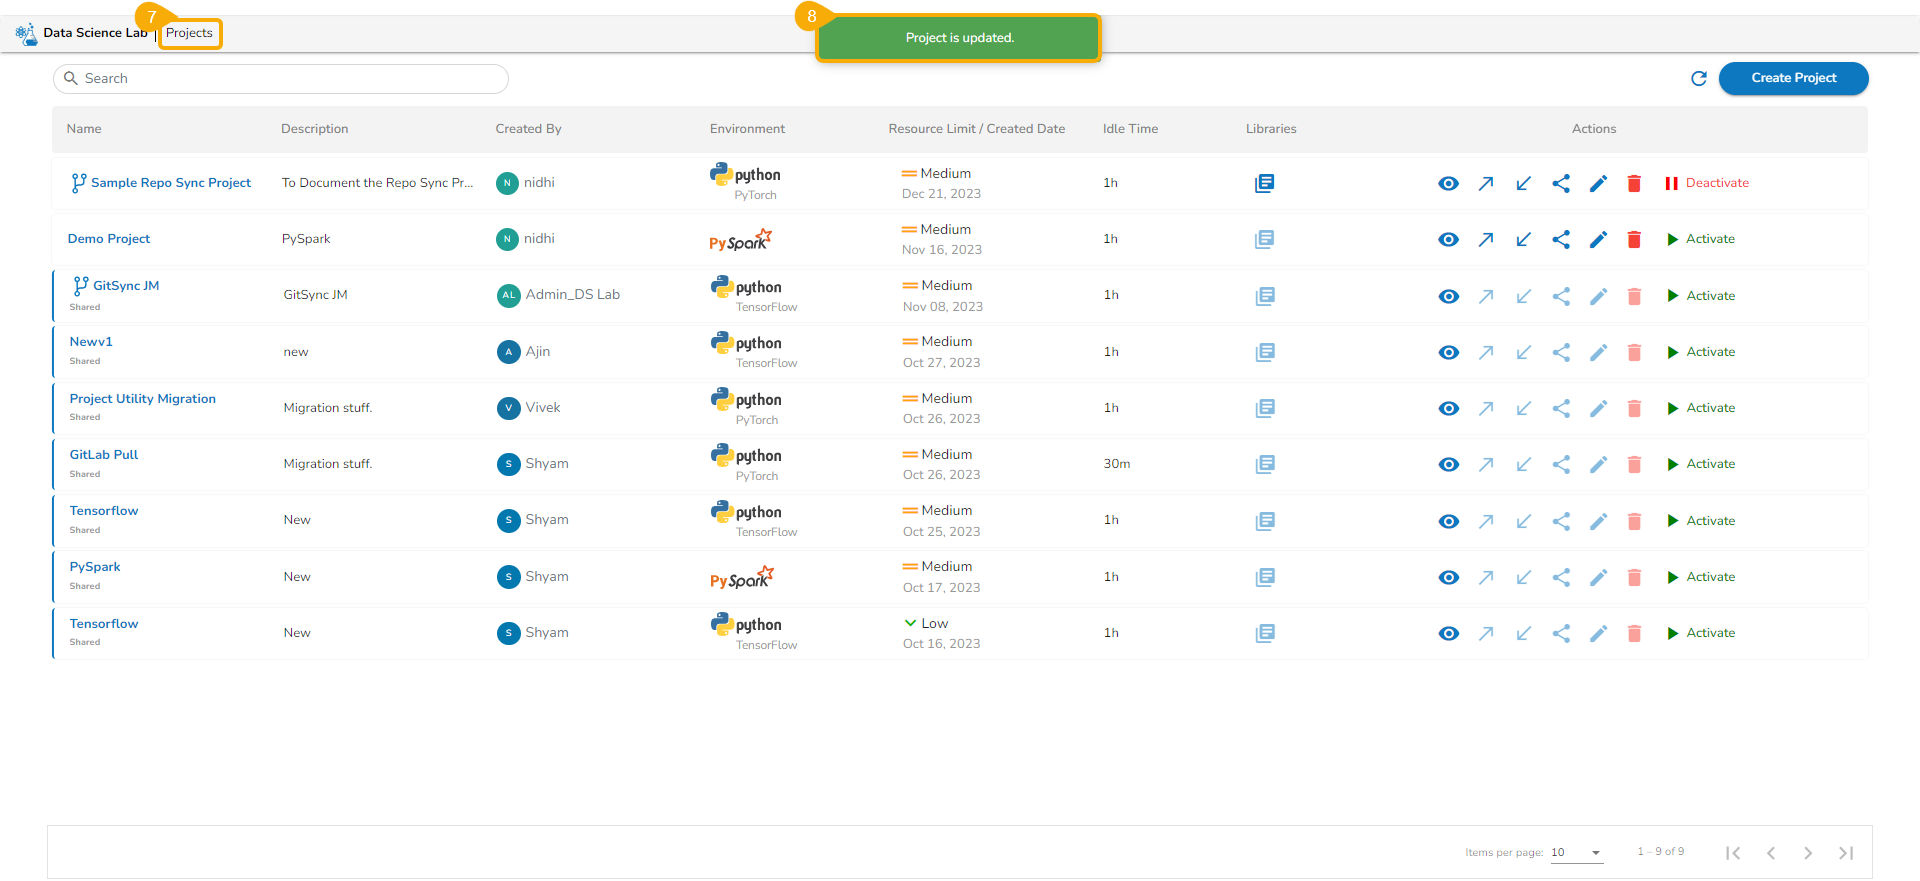This screenshot has width=1920, height=881.
Task: Open Libraries icon for GitLab Pull row
Action: 1265,464
